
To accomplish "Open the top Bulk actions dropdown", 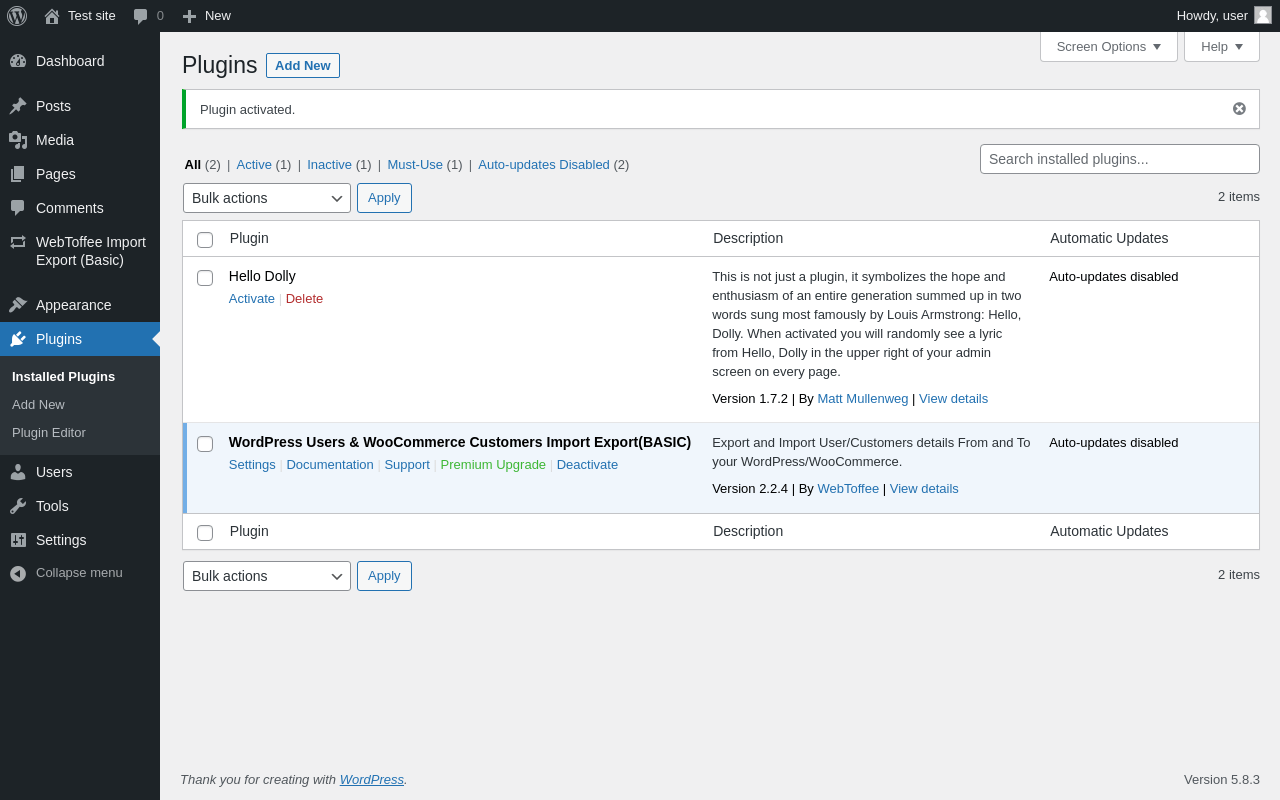I will tap(267, 198).
